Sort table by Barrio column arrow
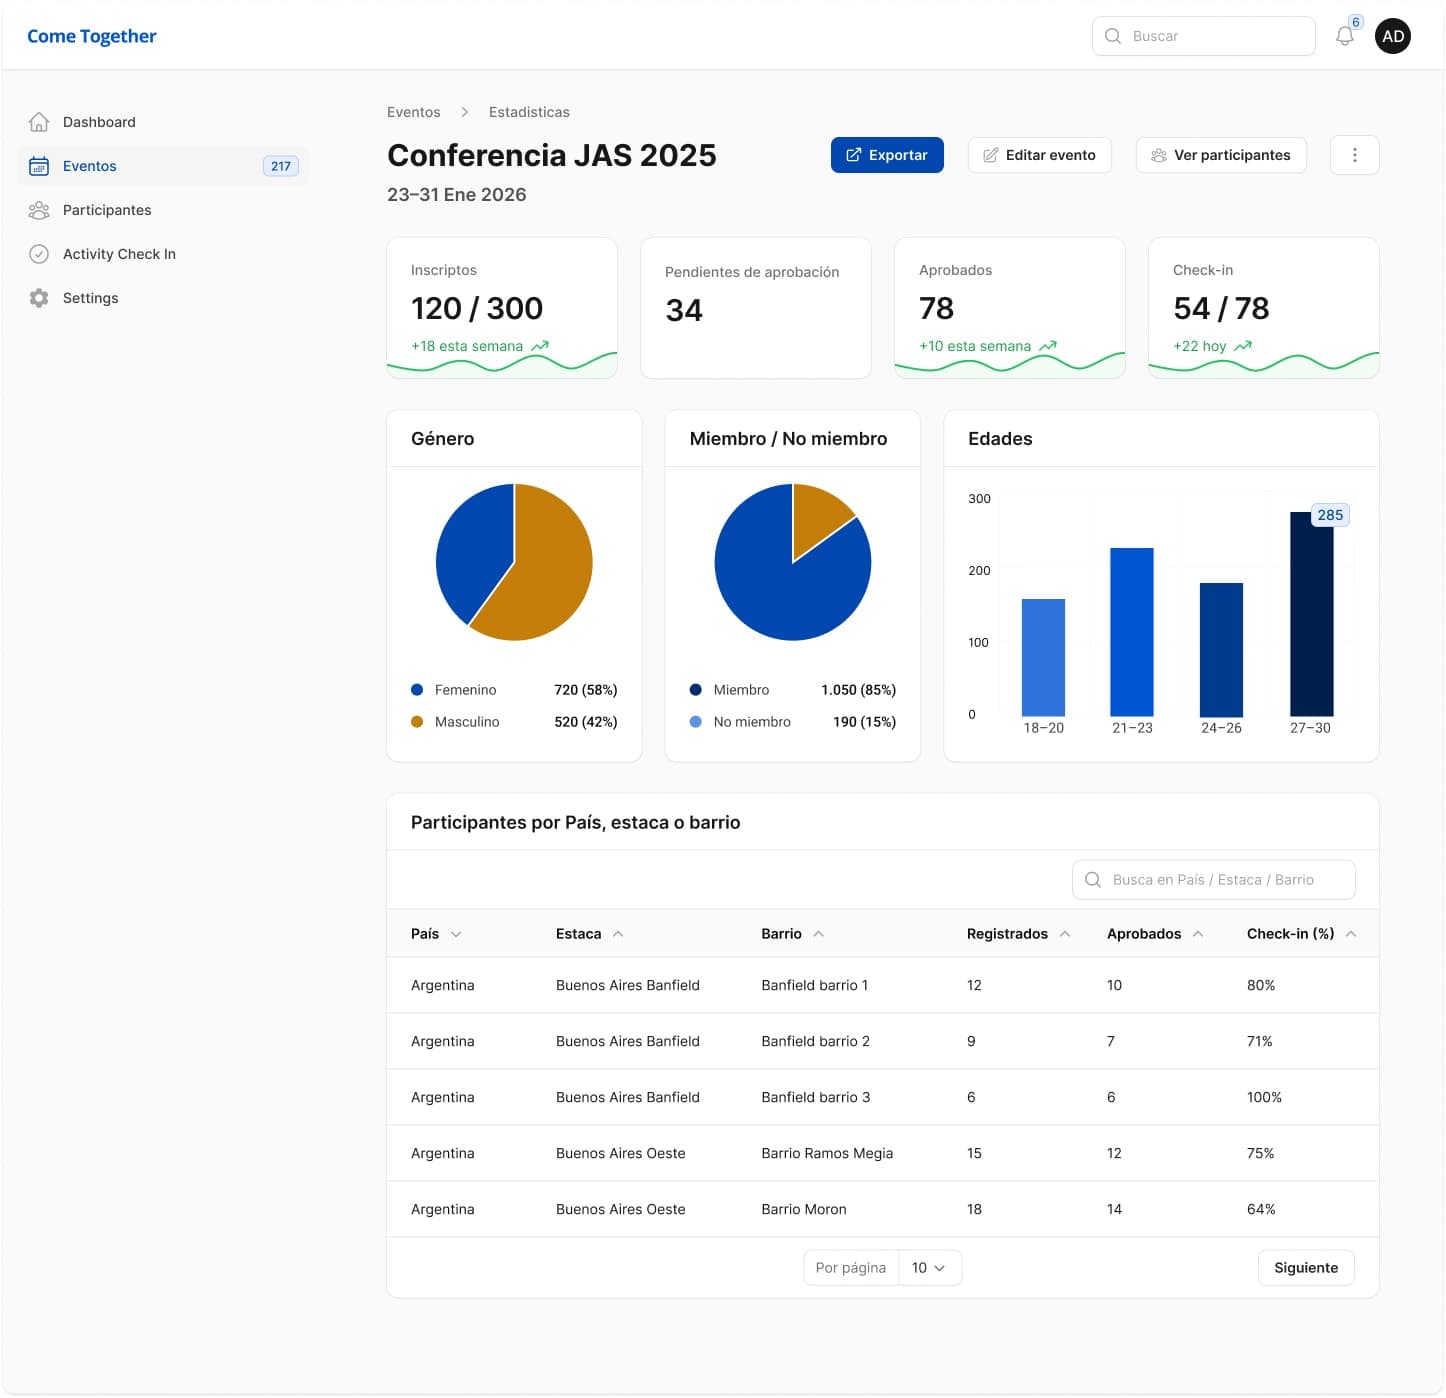The image size is (1446, 1398). tap(818, 934)
